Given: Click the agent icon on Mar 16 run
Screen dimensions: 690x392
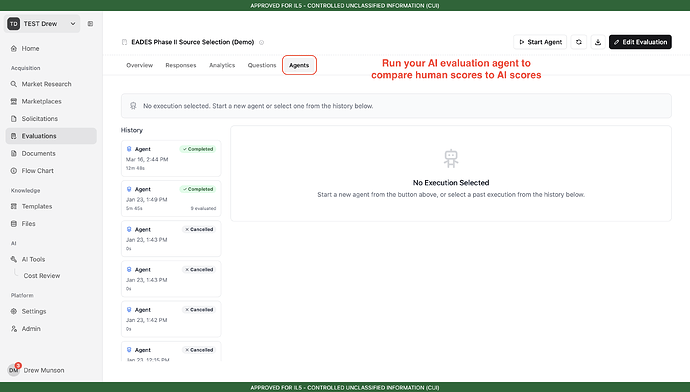Looking at the screenshot, I should pyautogui.click(x=129, y=149).
